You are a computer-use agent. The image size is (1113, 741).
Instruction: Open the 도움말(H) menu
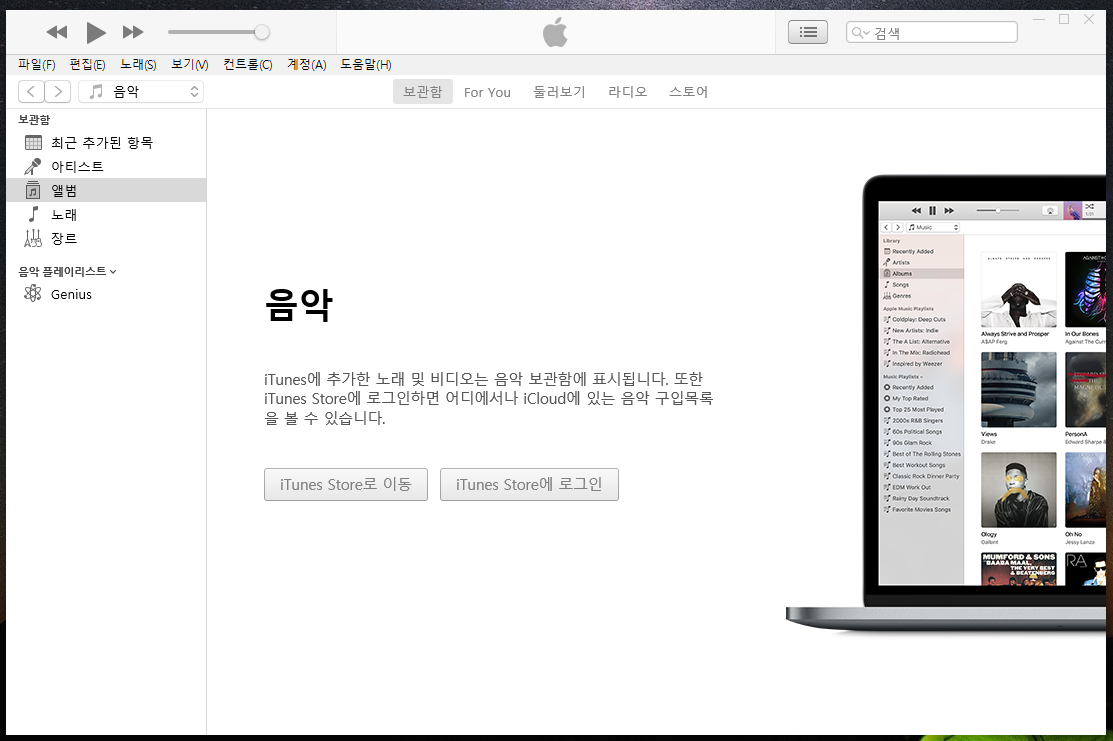(366, 65)
